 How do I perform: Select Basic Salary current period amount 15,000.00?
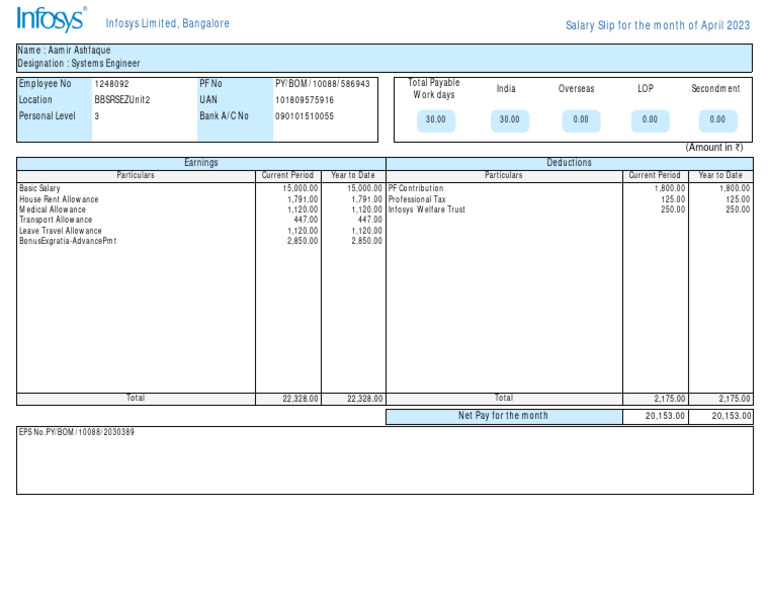tap(300, 188)
